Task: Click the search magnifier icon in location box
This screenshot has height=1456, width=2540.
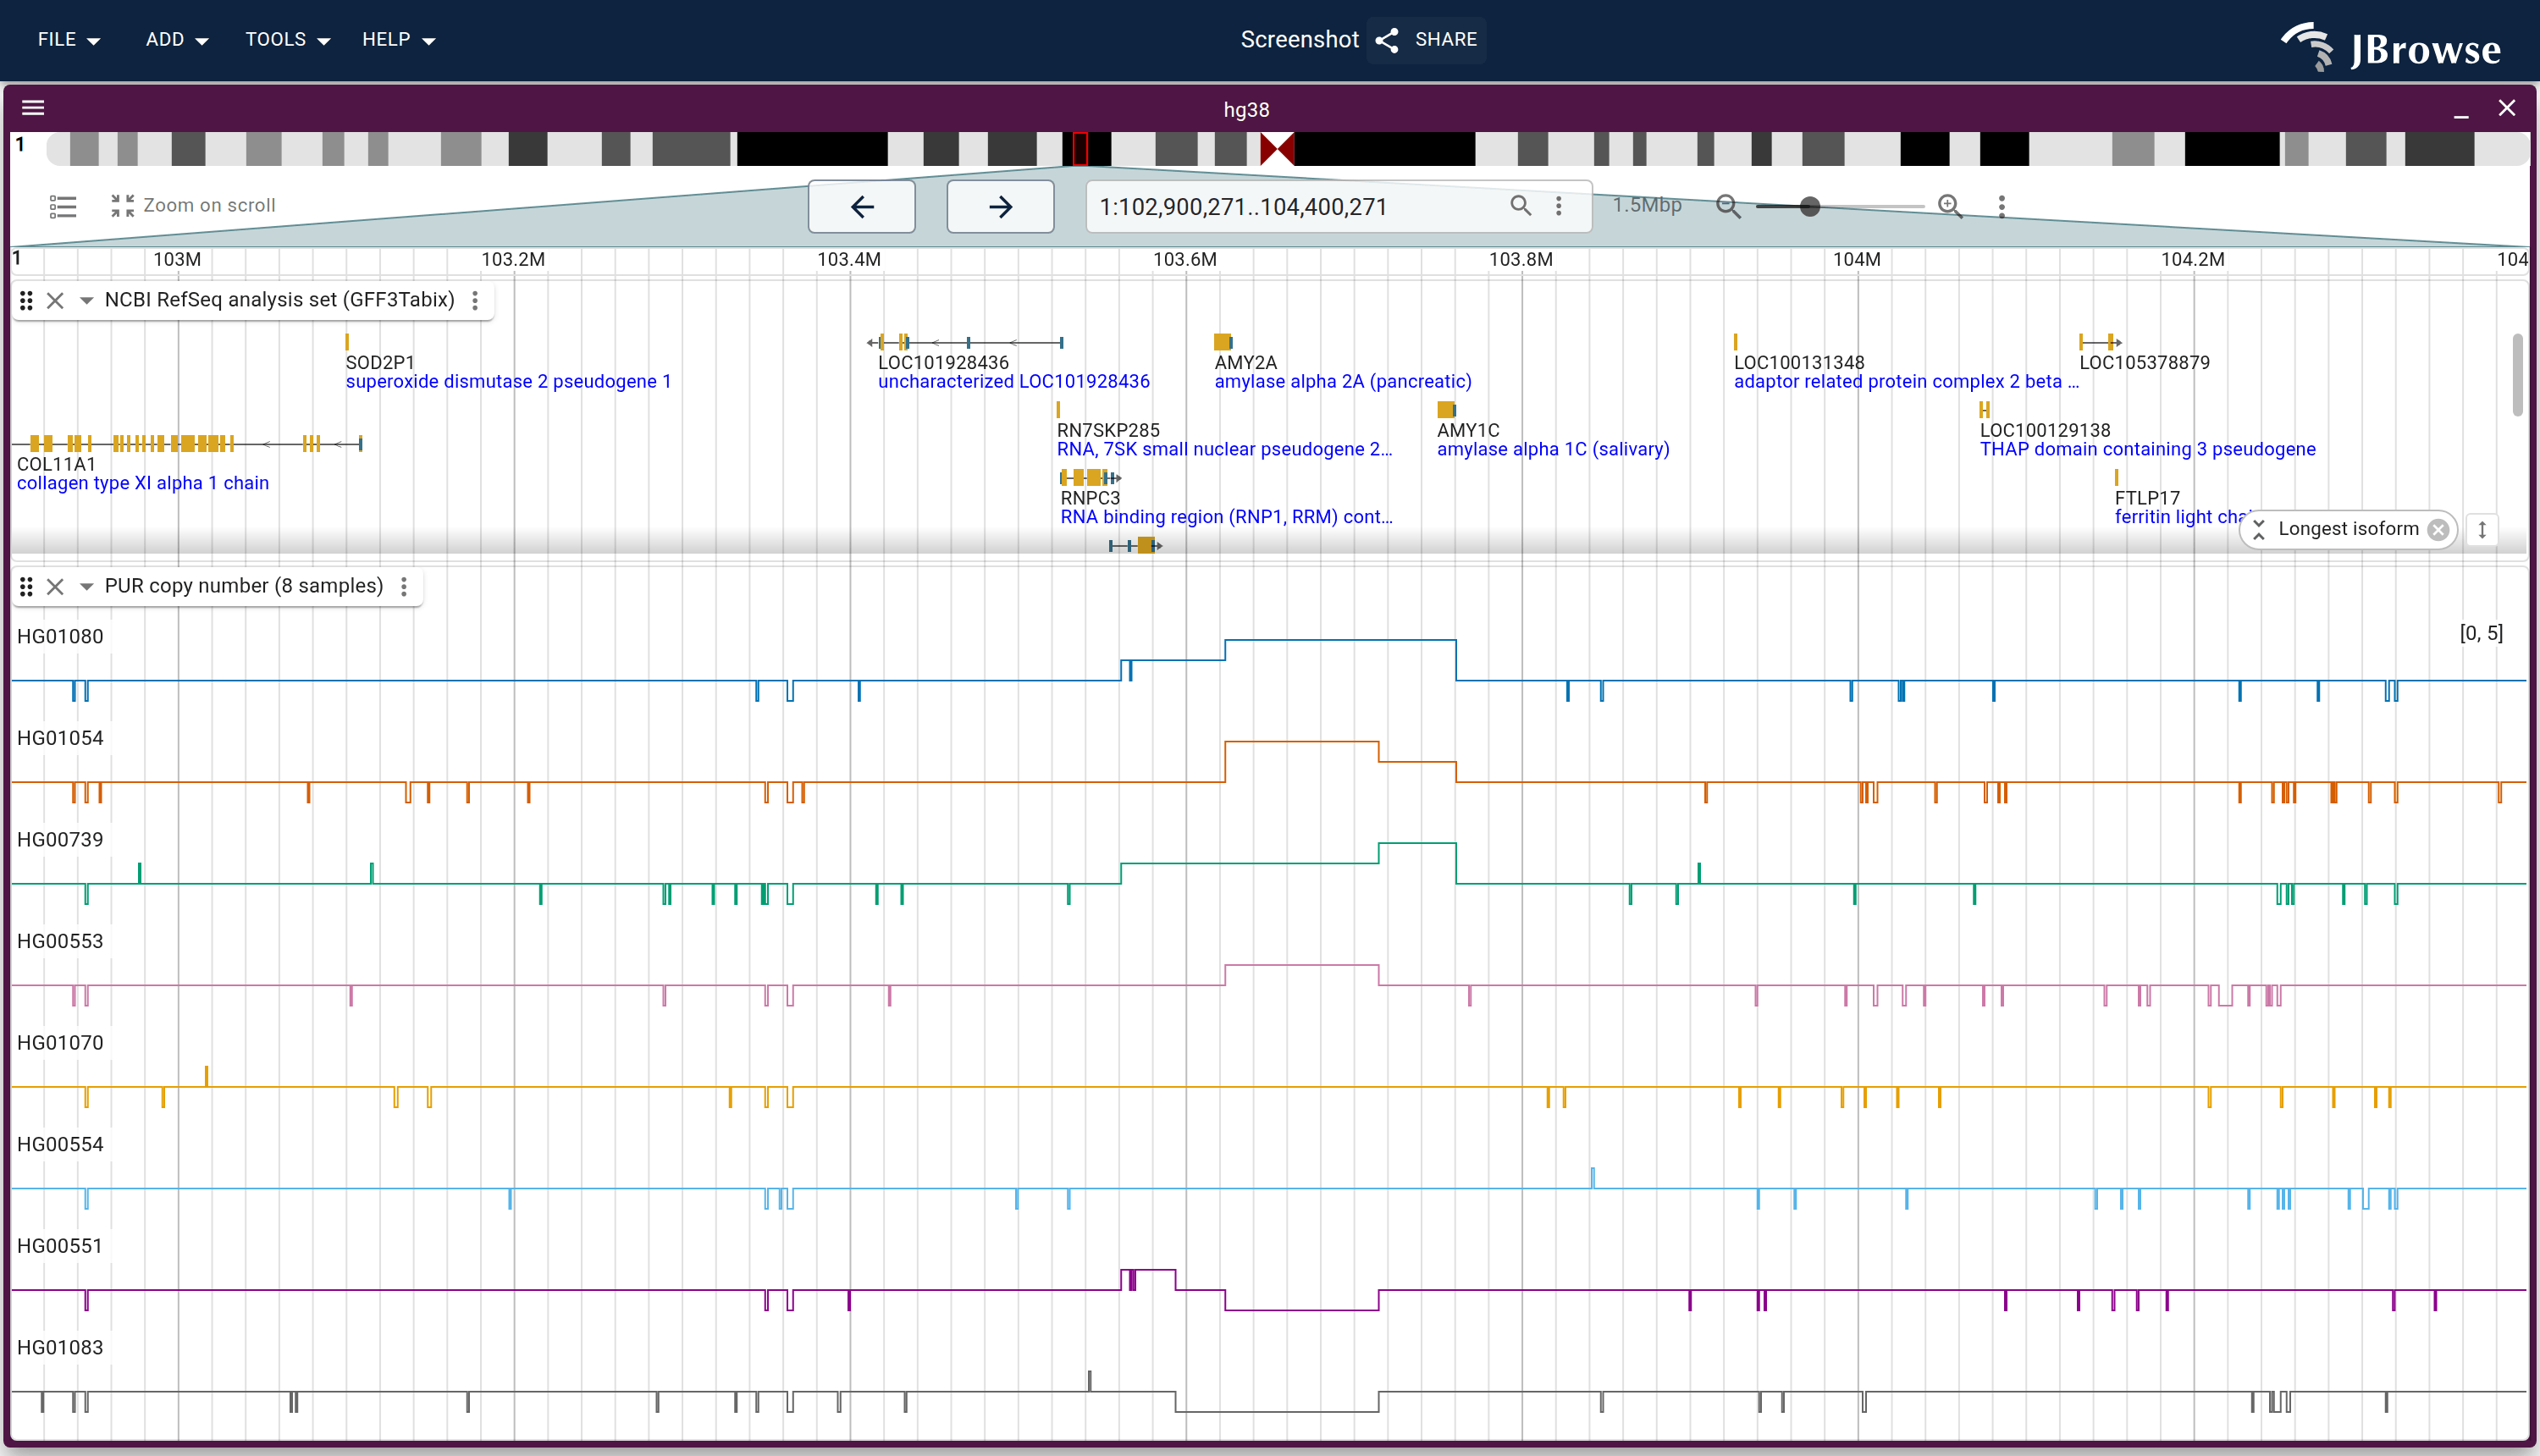Action: click(1520, 206)
